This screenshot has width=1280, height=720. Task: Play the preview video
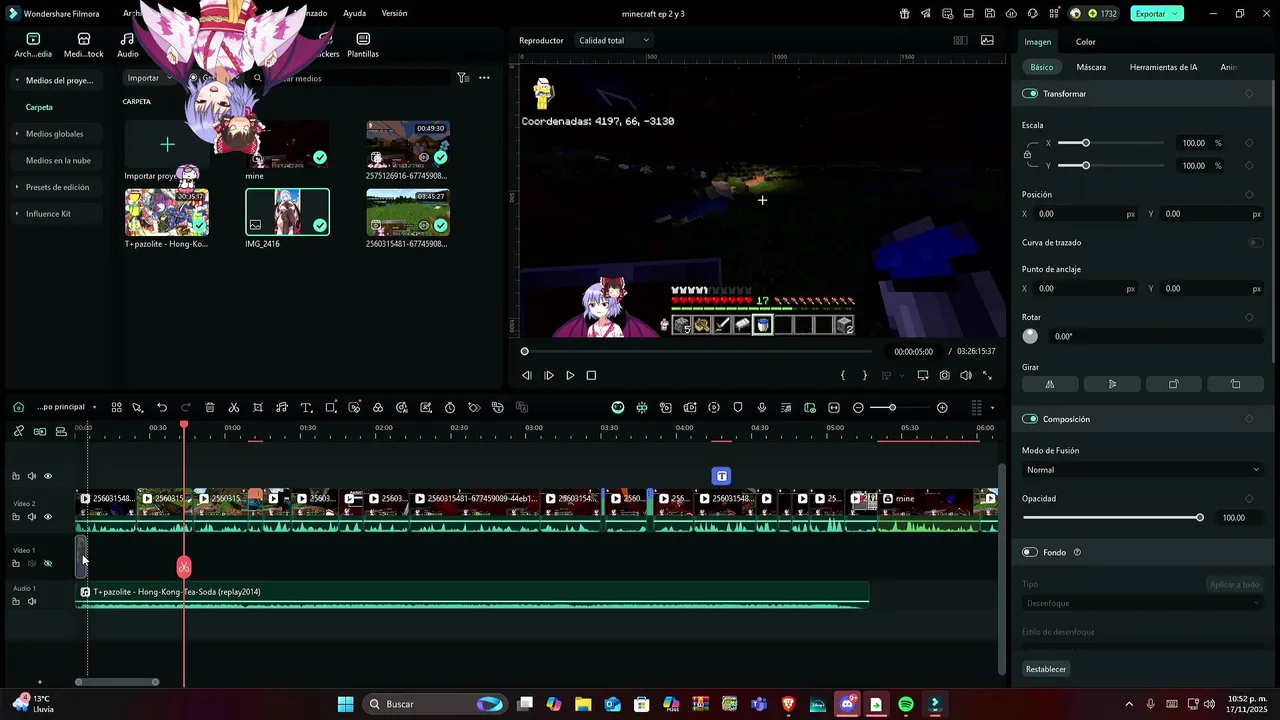click(x=570, y=376)
